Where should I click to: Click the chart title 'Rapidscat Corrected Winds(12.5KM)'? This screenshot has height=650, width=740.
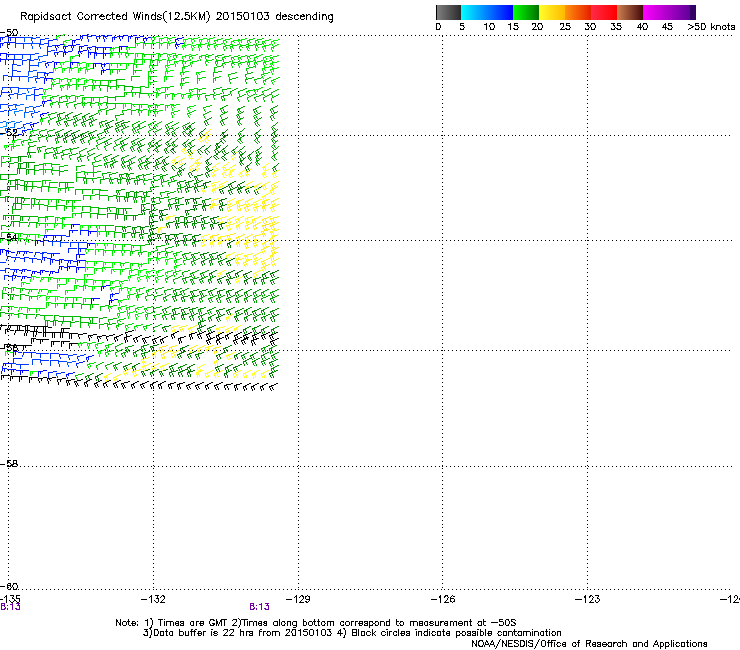tap(115, 17)
